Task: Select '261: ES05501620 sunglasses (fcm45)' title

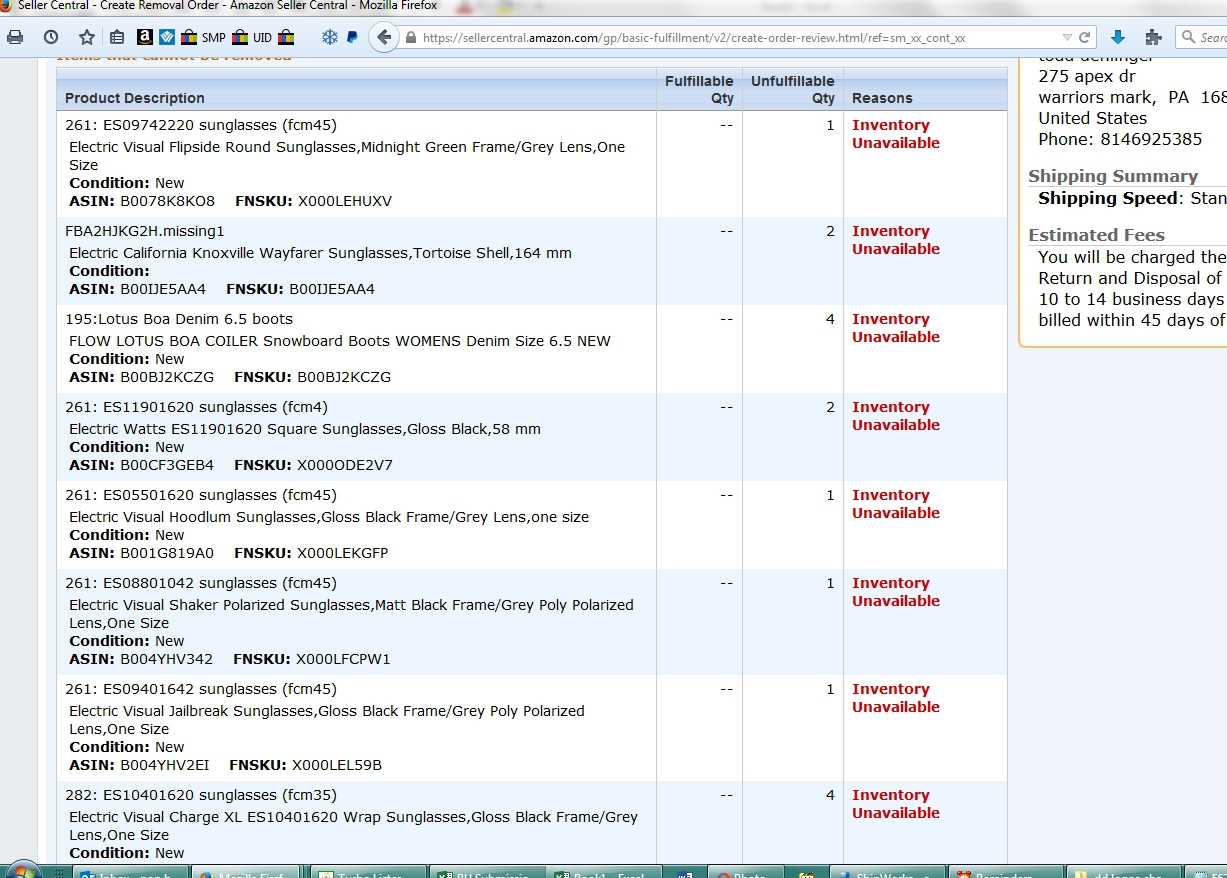Action: [201, 495]
